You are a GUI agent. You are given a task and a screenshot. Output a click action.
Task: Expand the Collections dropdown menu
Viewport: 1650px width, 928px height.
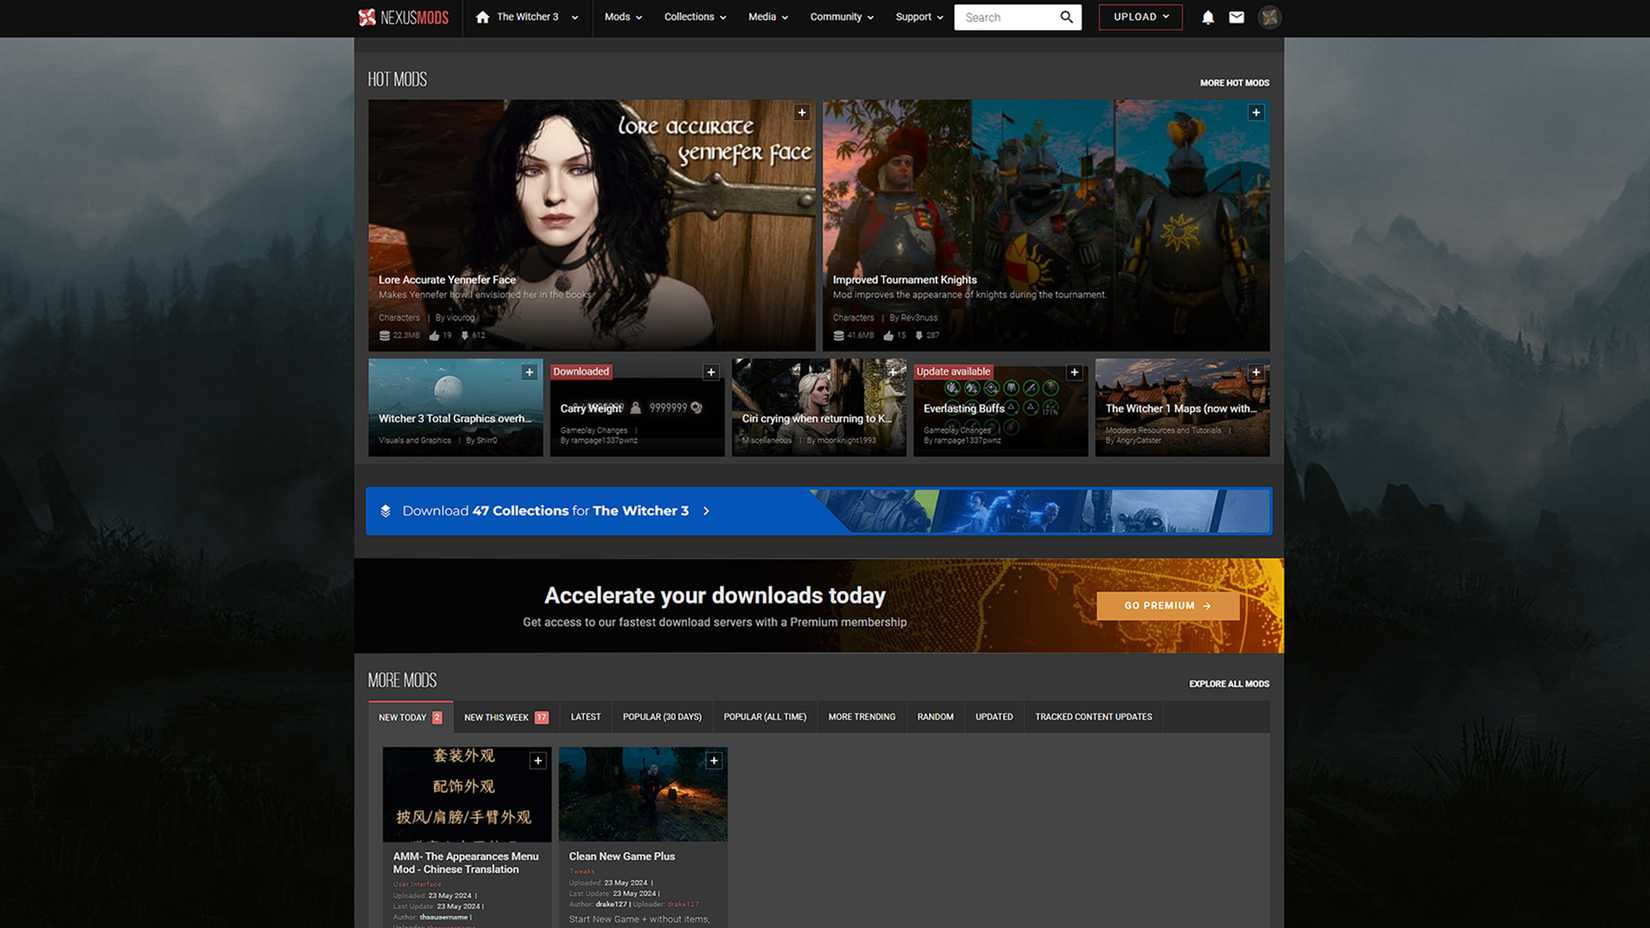(695, 17)
